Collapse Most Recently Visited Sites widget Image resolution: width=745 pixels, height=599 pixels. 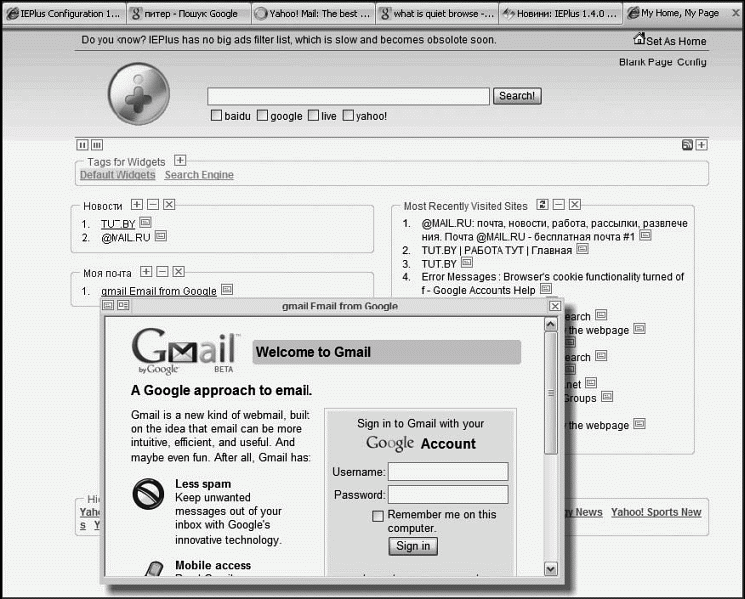559,204
